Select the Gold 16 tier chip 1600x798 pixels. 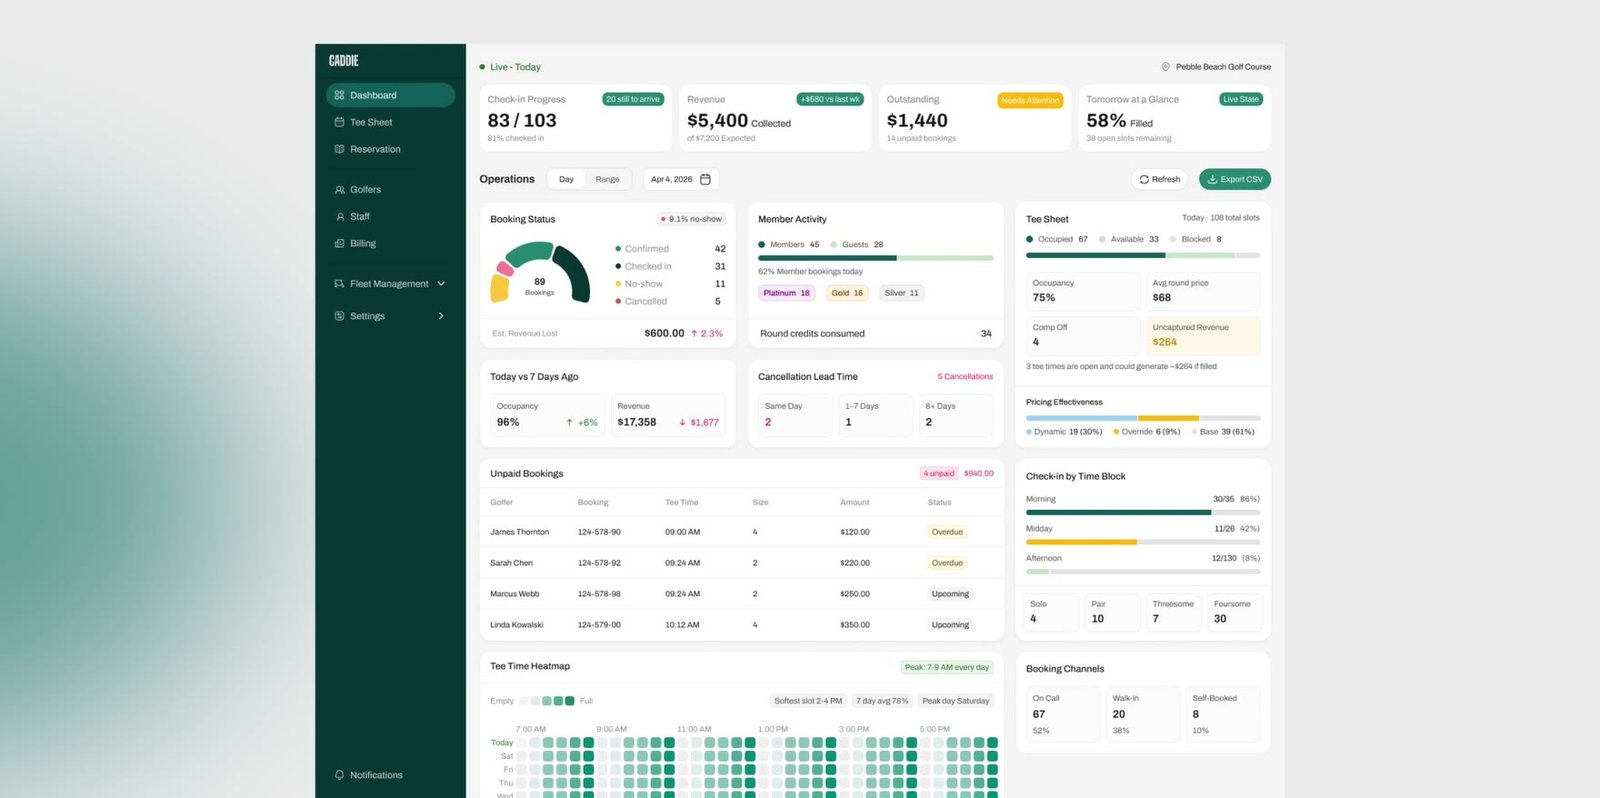pyautogui.click(x=847, y=293)
